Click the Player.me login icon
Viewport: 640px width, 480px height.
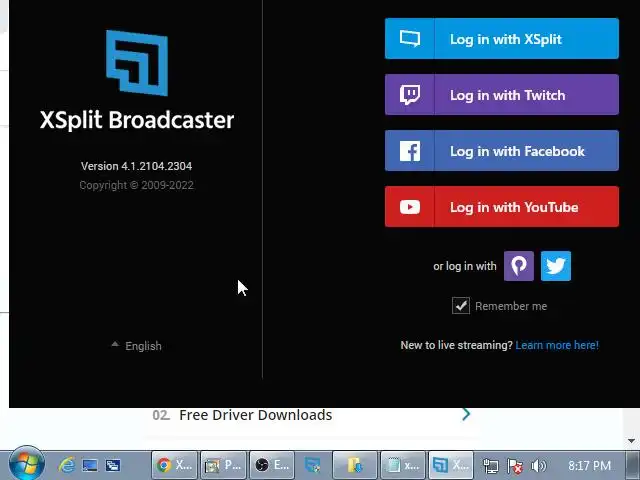coord(519,266)
